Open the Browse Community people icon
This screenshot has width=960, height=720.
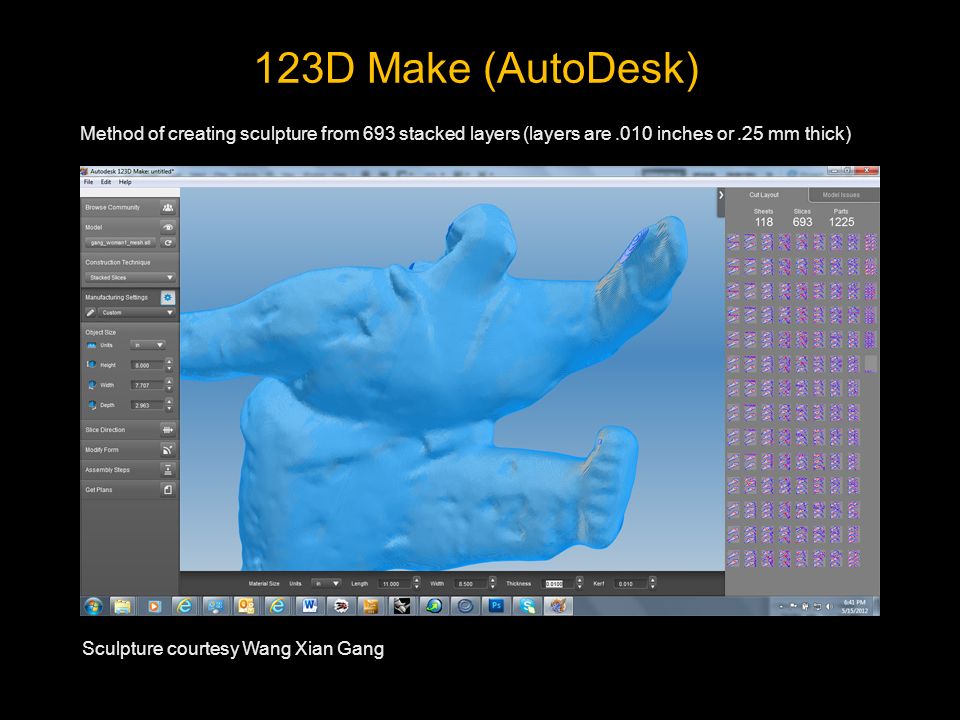(167, 208)
